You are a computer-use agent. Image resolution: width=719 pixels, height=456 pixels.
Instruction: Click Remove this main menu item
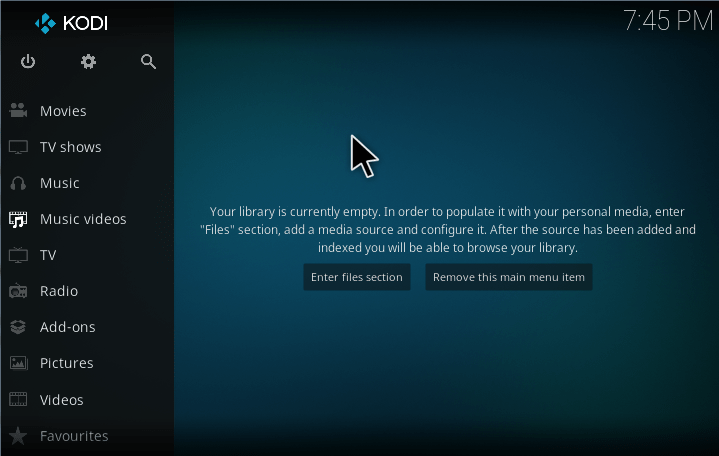click(x=509, y=277)
